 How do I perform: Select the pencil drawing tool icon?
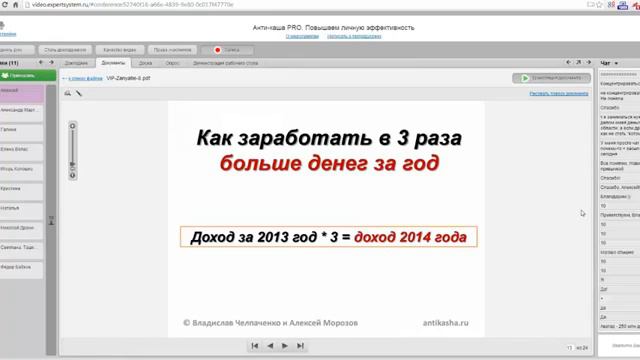(x=79, y=93)
